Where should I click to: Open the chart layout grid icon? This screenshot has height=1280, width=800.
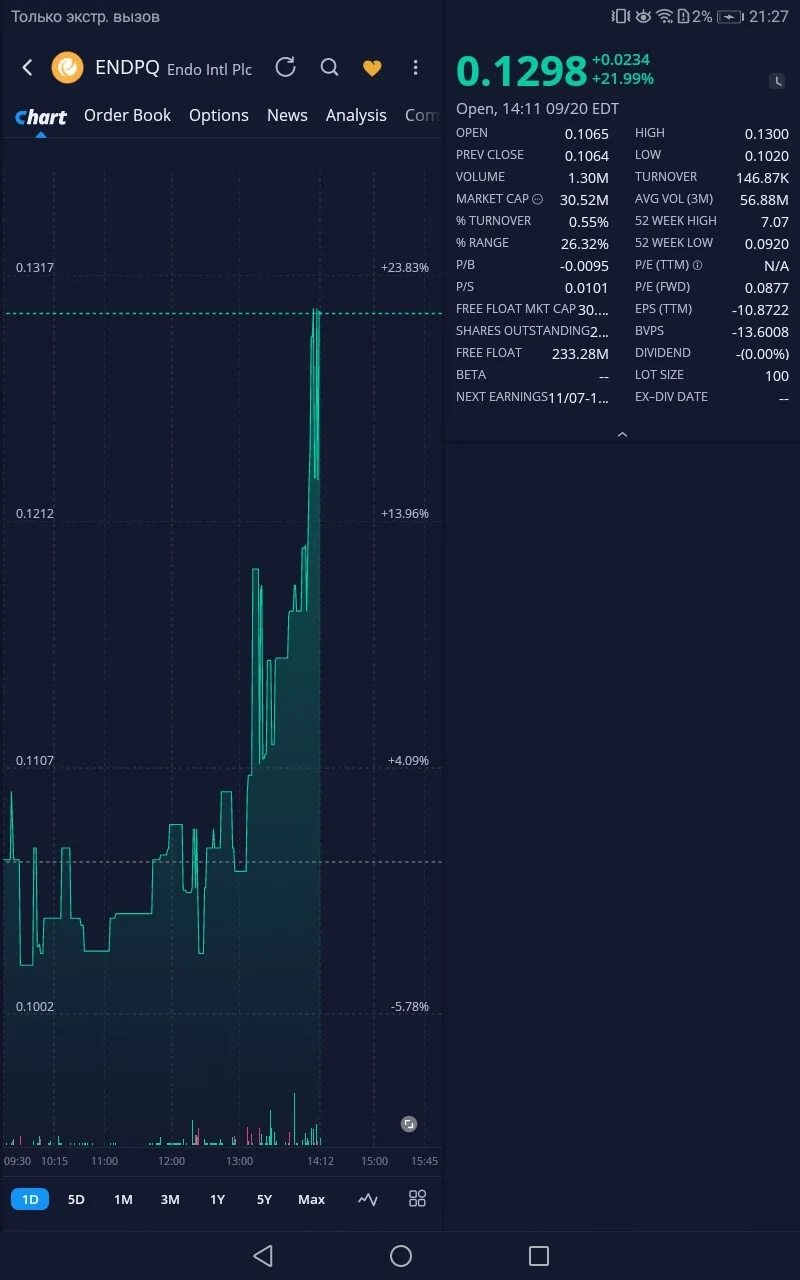coord(418,1199)
